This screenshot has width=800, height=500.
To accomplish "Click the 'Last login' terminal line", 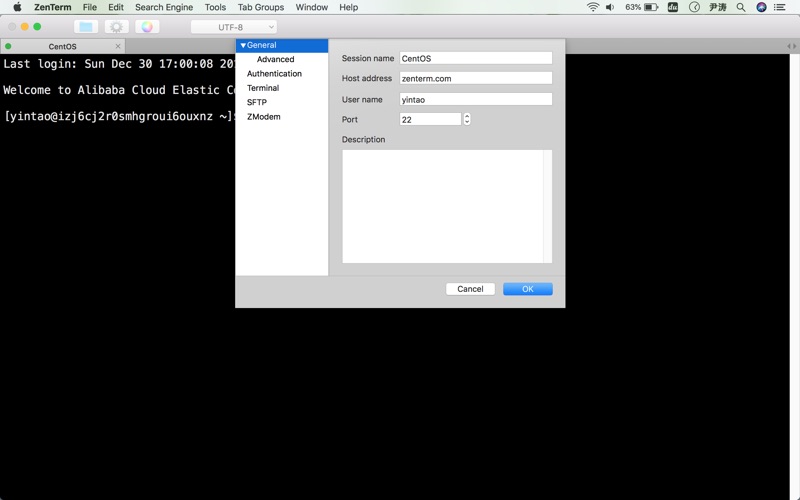I will [119, 64].
